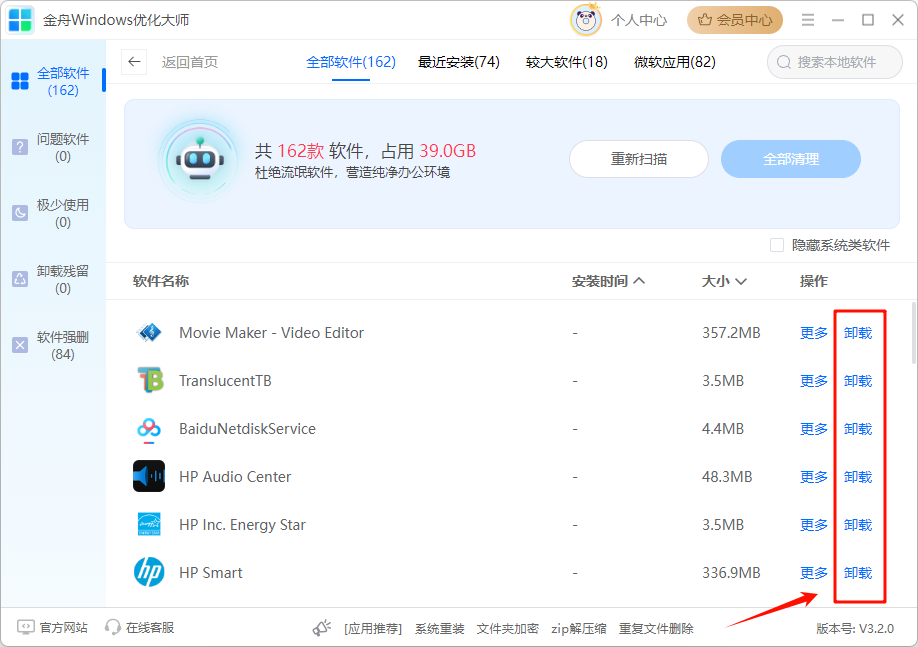Viewport: 918px width, 647px height.
Task: Click the 版本号: V3.2.0 text
Action: (855, 629)
